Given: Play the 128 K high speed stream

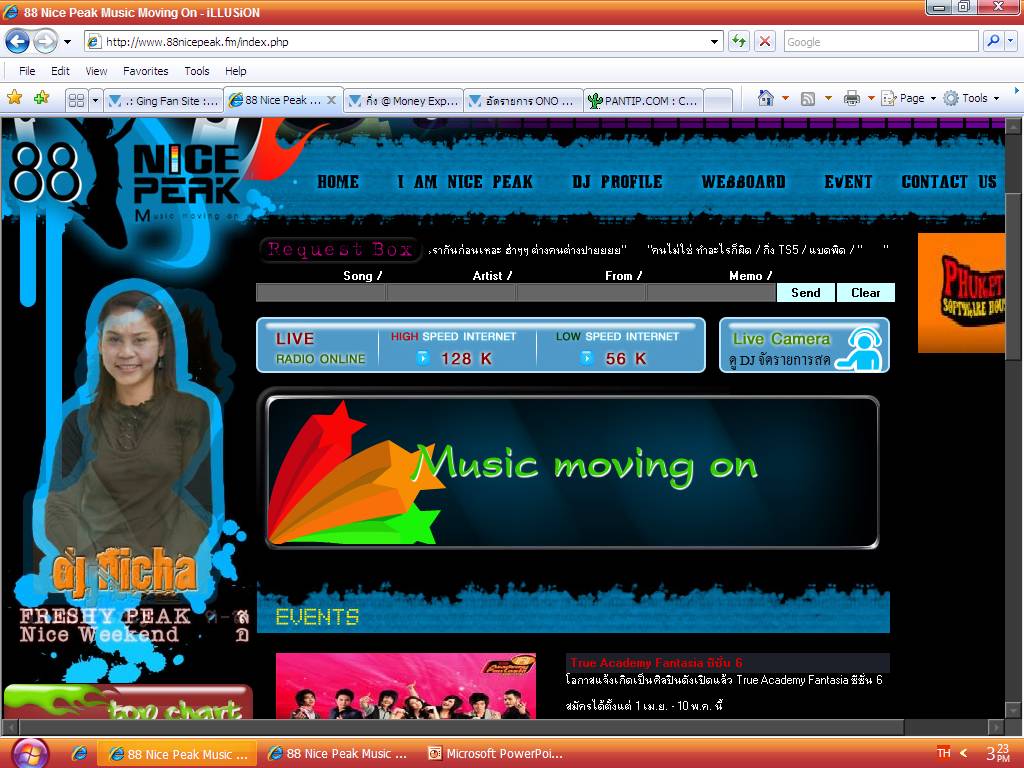Looking at the screenshot, I should point(423,358).
